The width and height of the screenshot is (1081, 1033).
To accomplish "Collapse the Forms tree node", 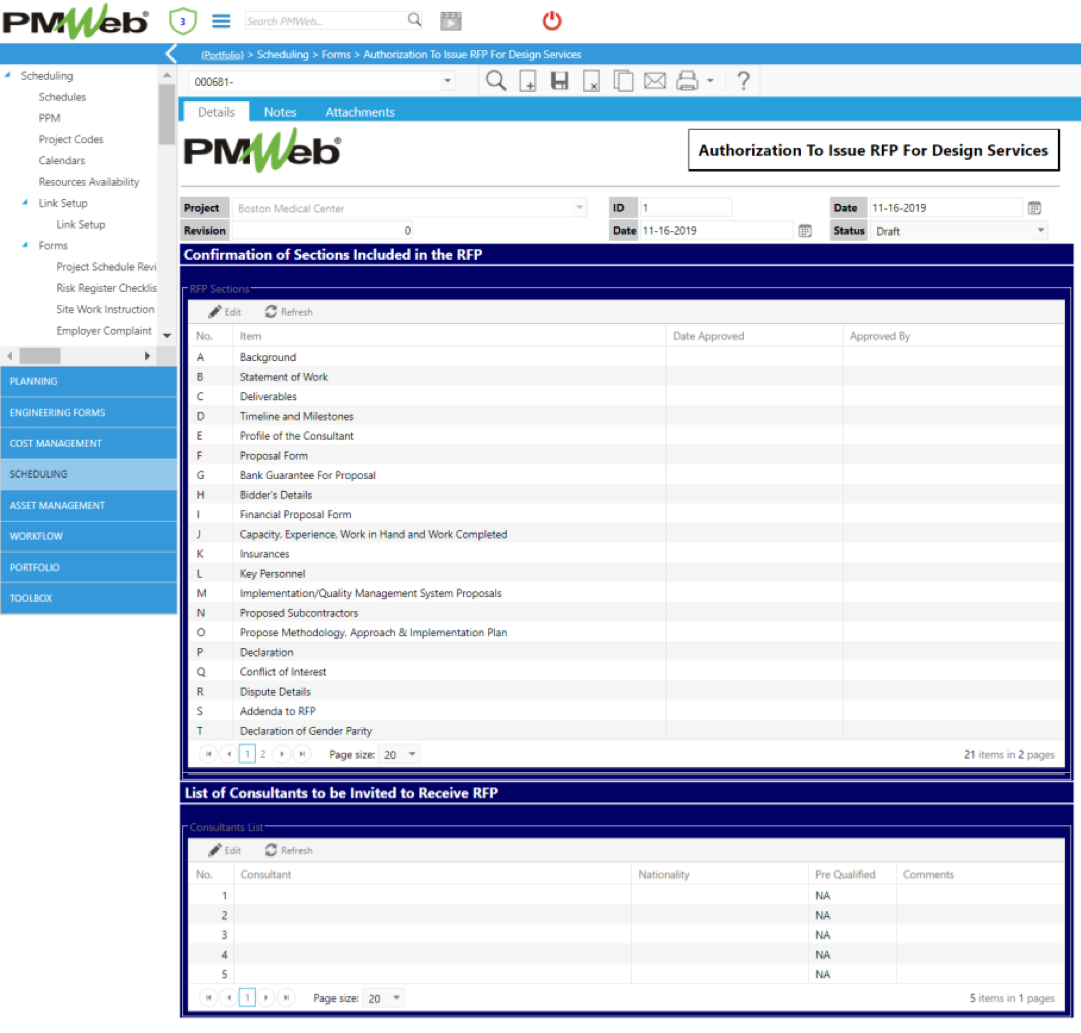I will pos(26,245).
